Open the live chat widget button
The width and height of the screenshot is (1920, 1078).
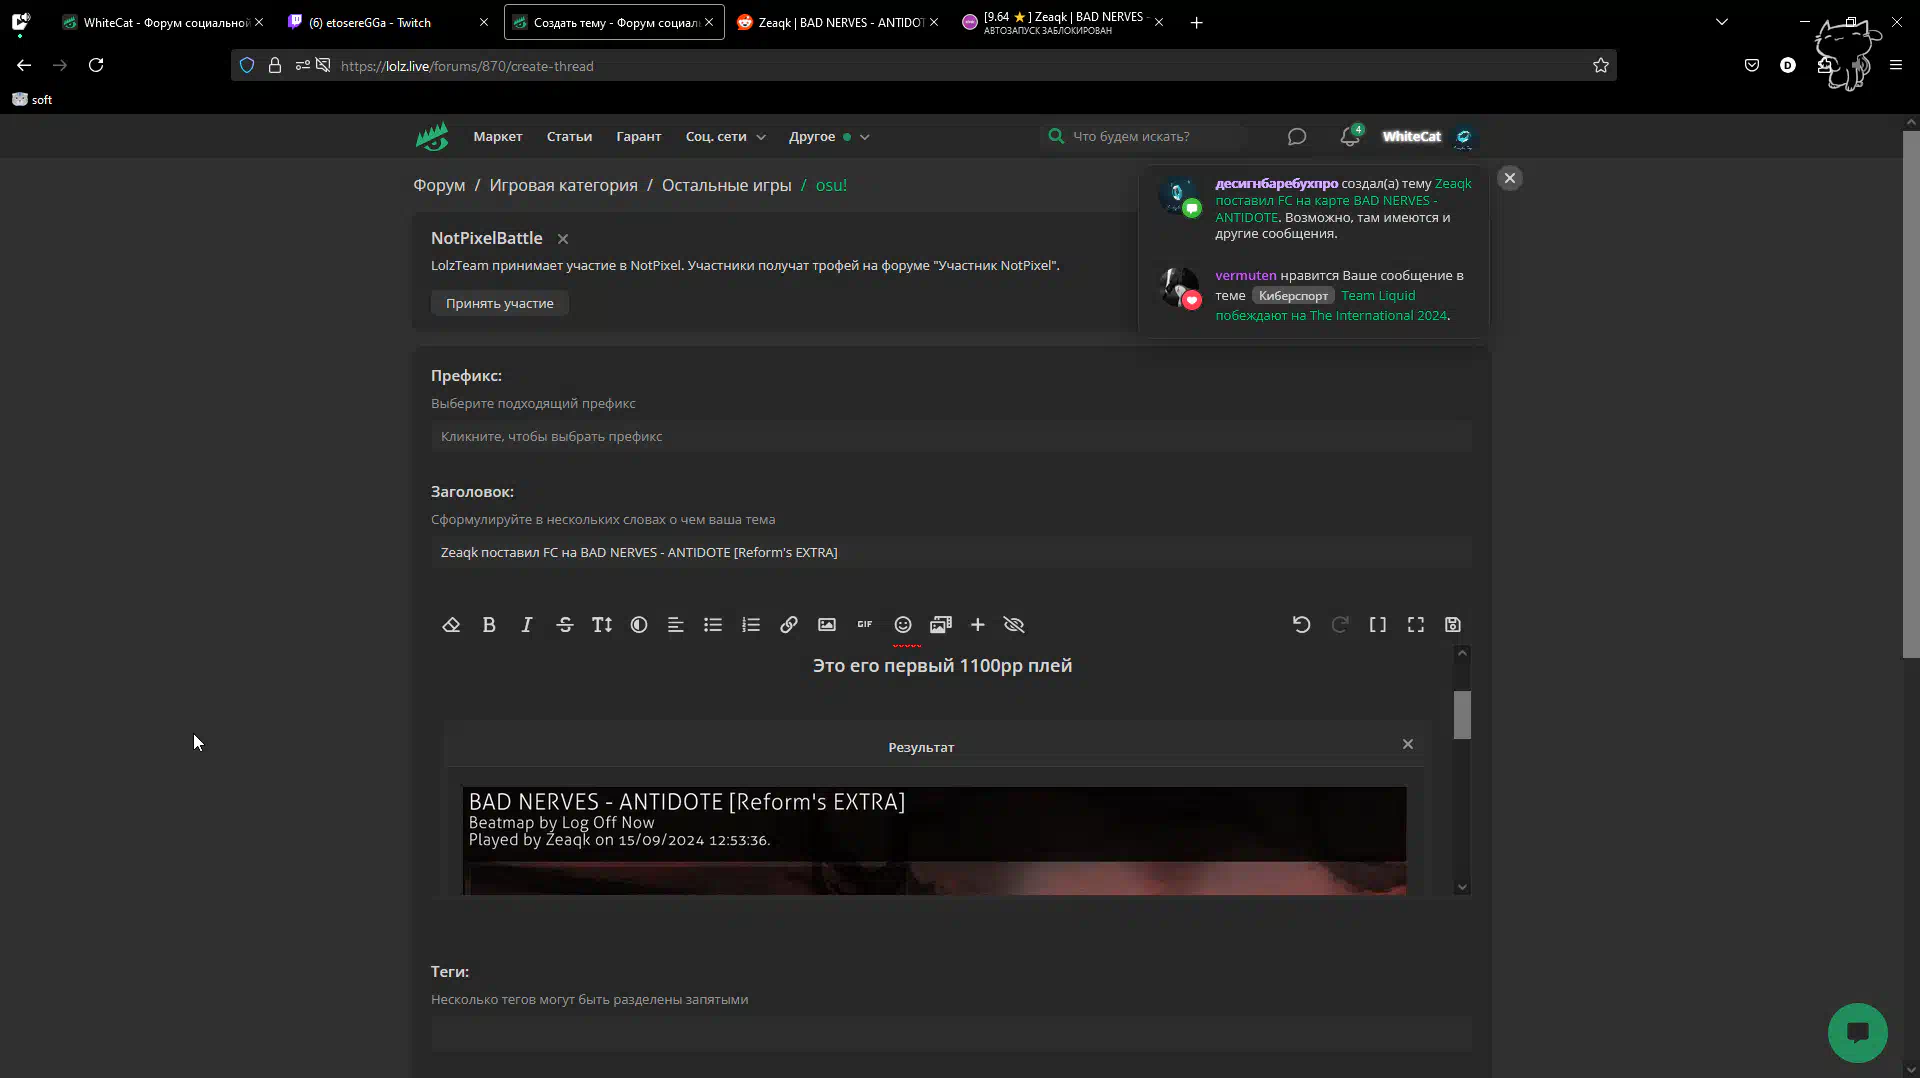(1857, 1033)
